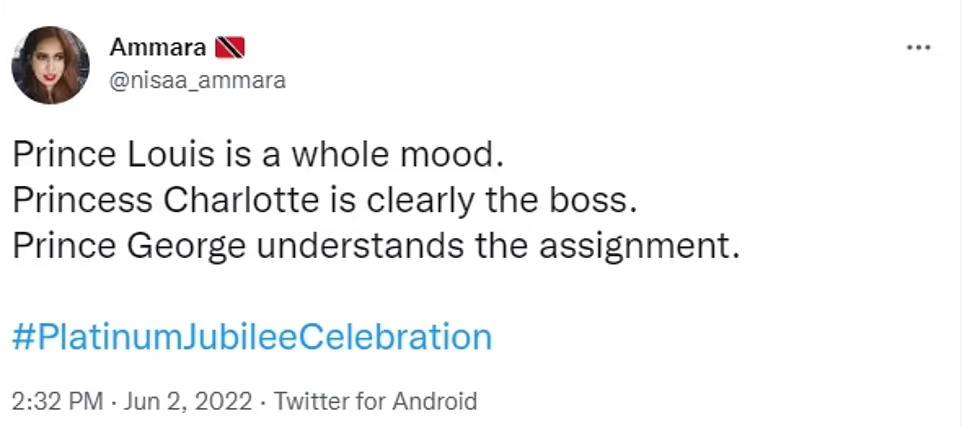This screenshot has height=426, width=962.
Task: Open the @nisaa_ammara handle link
Action: (196, 81)
